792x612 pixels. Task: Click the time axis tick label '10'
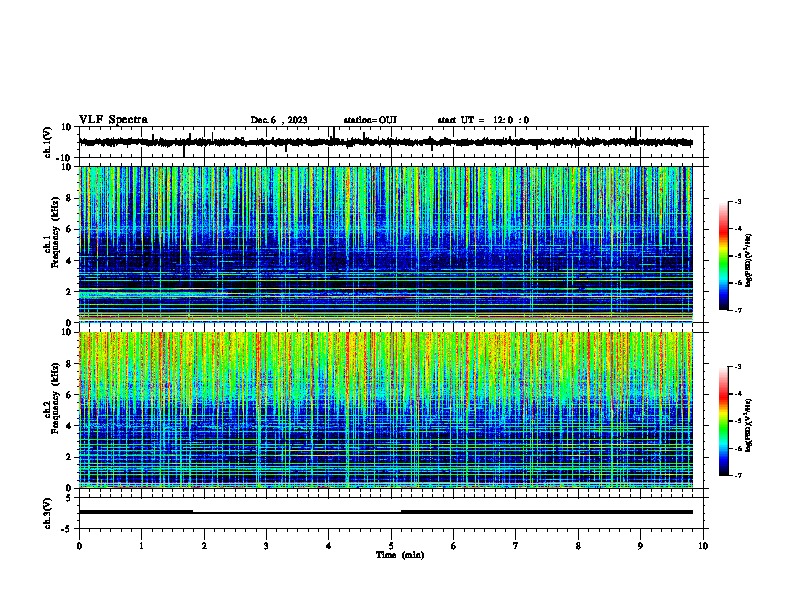(x=703, y=546)
